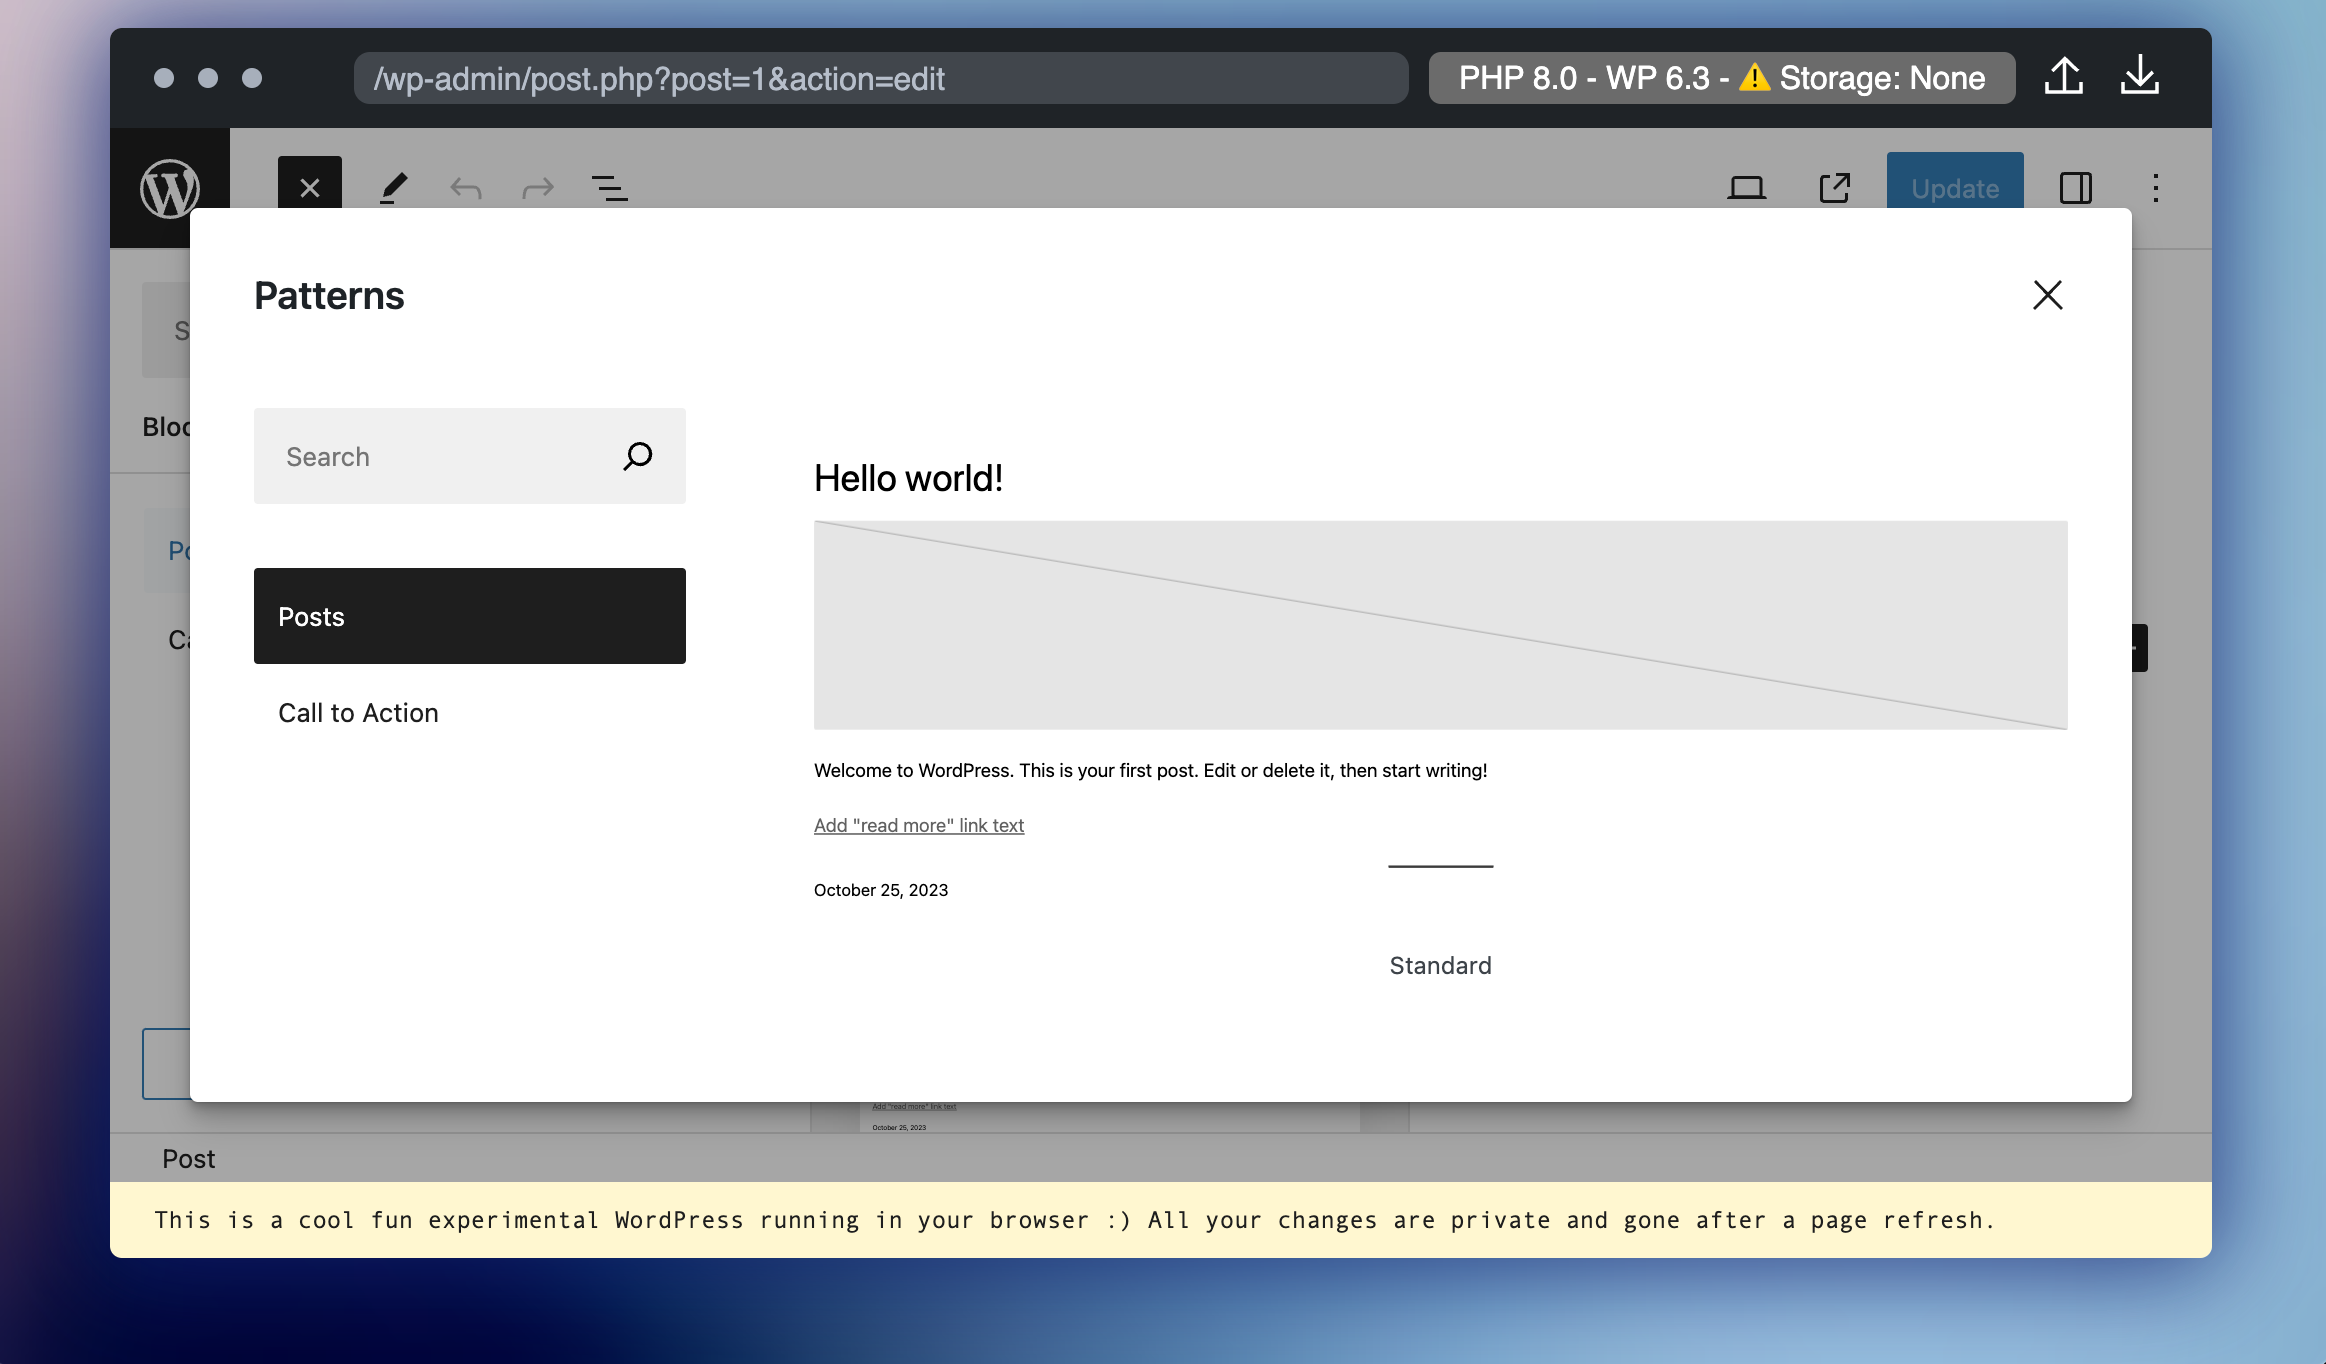Viewport: 2326px width, 1364px height.
Task: Select the editing mode pencil tool
Action: 392,188
